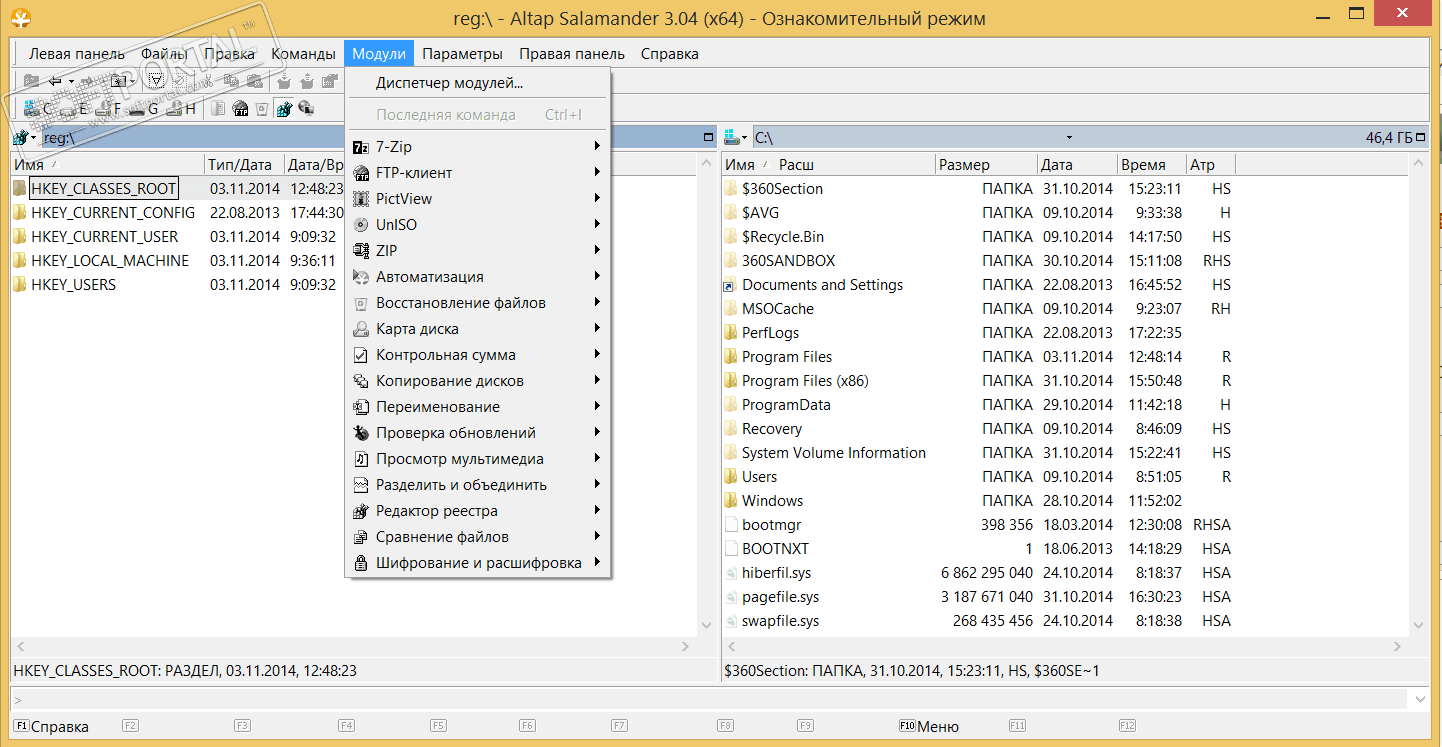Open the 7-Zip module submenu

478,146
